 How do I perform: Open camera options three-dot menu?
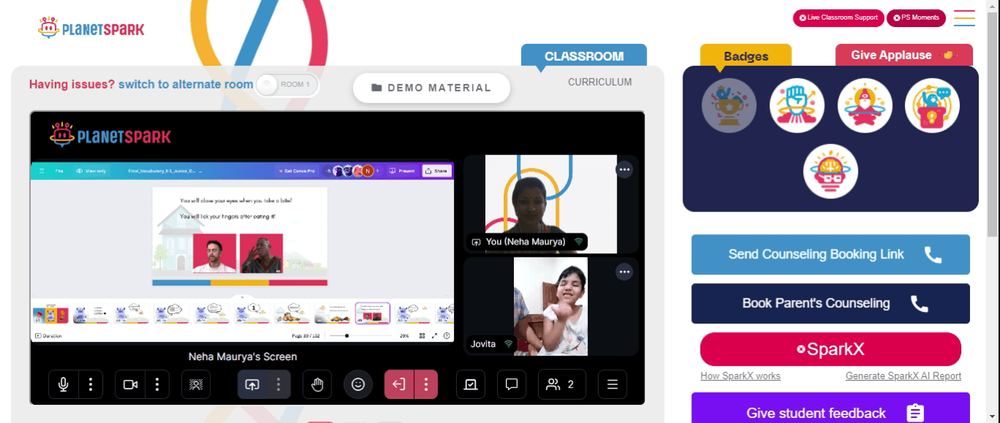[157, 385]
